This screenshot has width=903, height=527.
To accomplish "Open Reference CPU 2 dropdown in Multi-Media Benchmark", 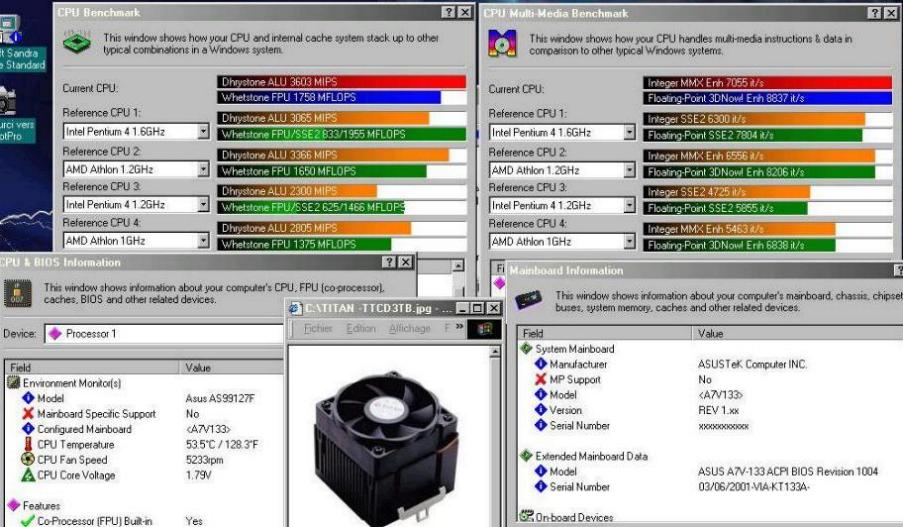I will [x=629, y=170].
